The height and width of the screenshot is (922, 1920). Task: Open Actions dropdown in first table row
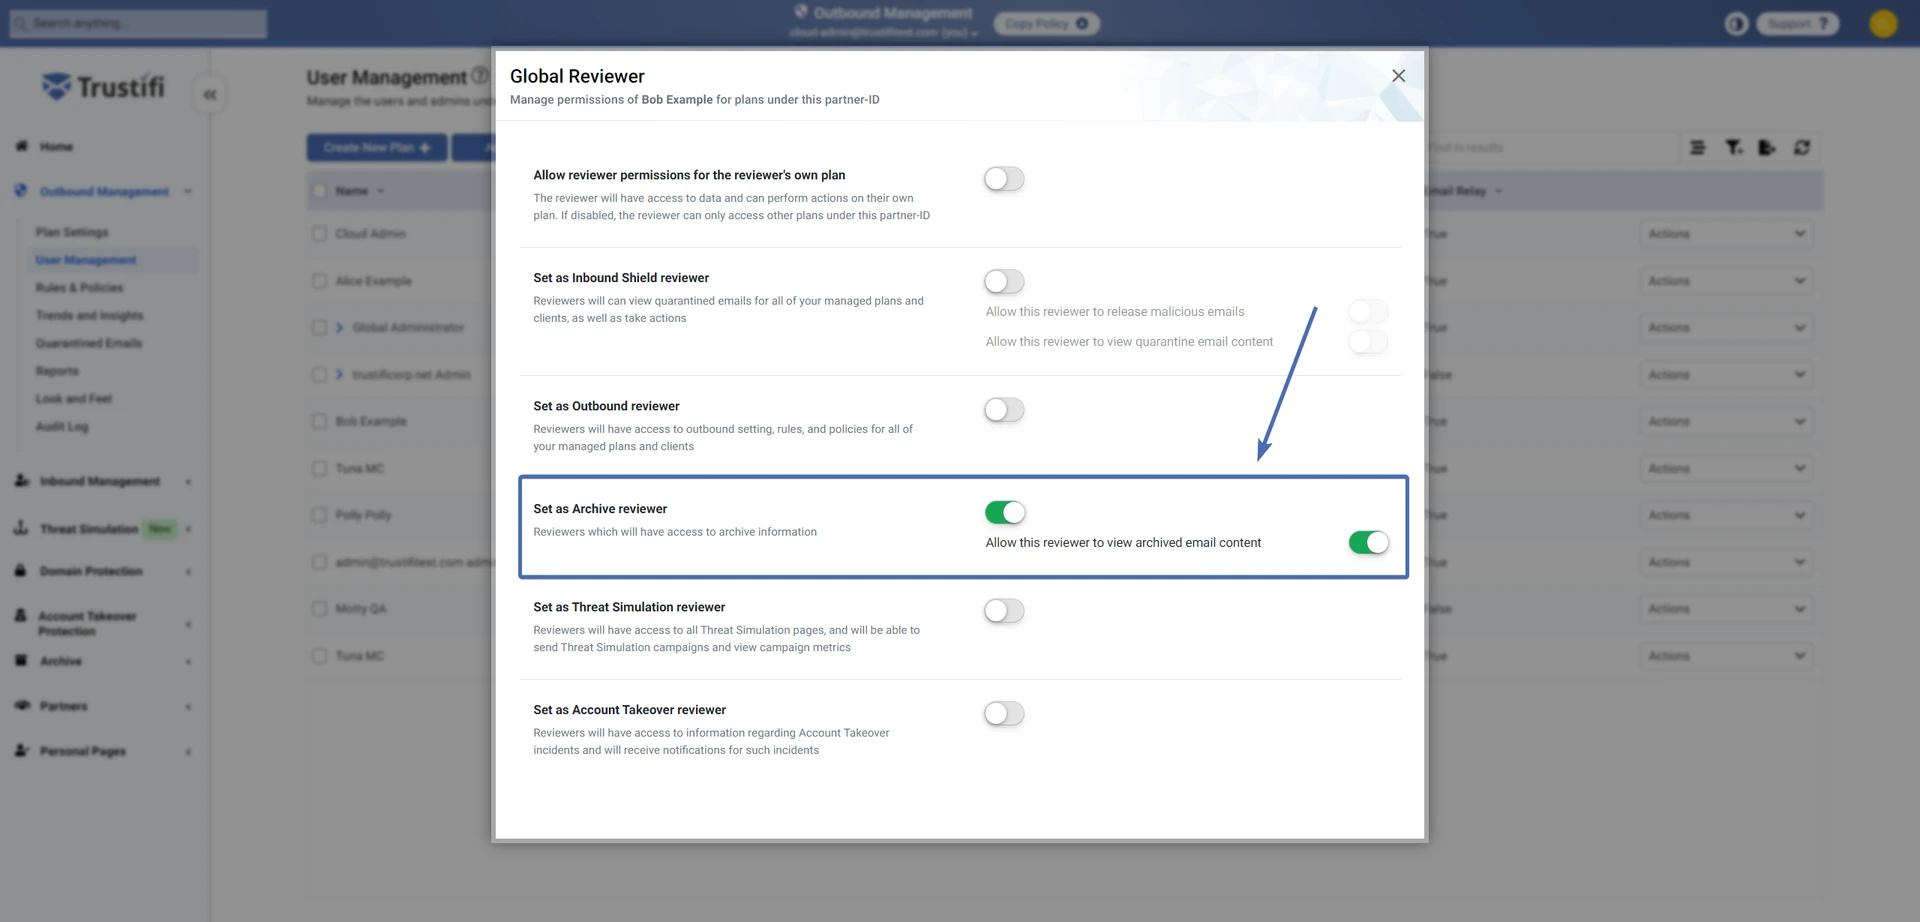pyautogui.click(x=1726, y=234)
